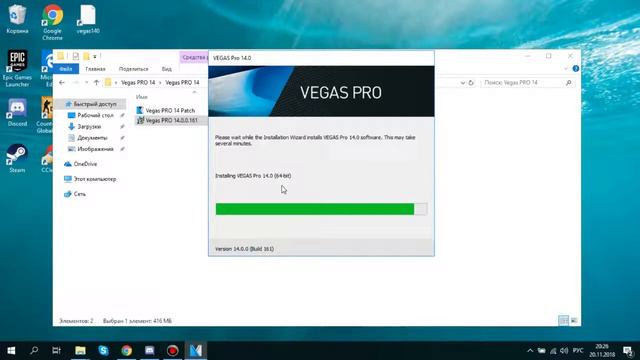Open the Файл tab in Explorer
The image size is (640, 360).
(66, 69)
